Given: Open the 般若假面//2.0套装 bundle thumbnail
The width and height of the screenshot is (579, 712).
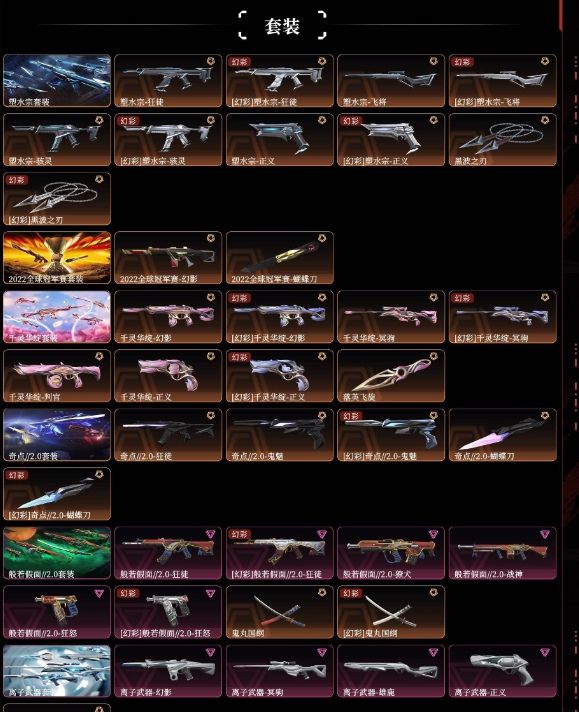Looking at the screenshot, I should (x=57, y=553).
